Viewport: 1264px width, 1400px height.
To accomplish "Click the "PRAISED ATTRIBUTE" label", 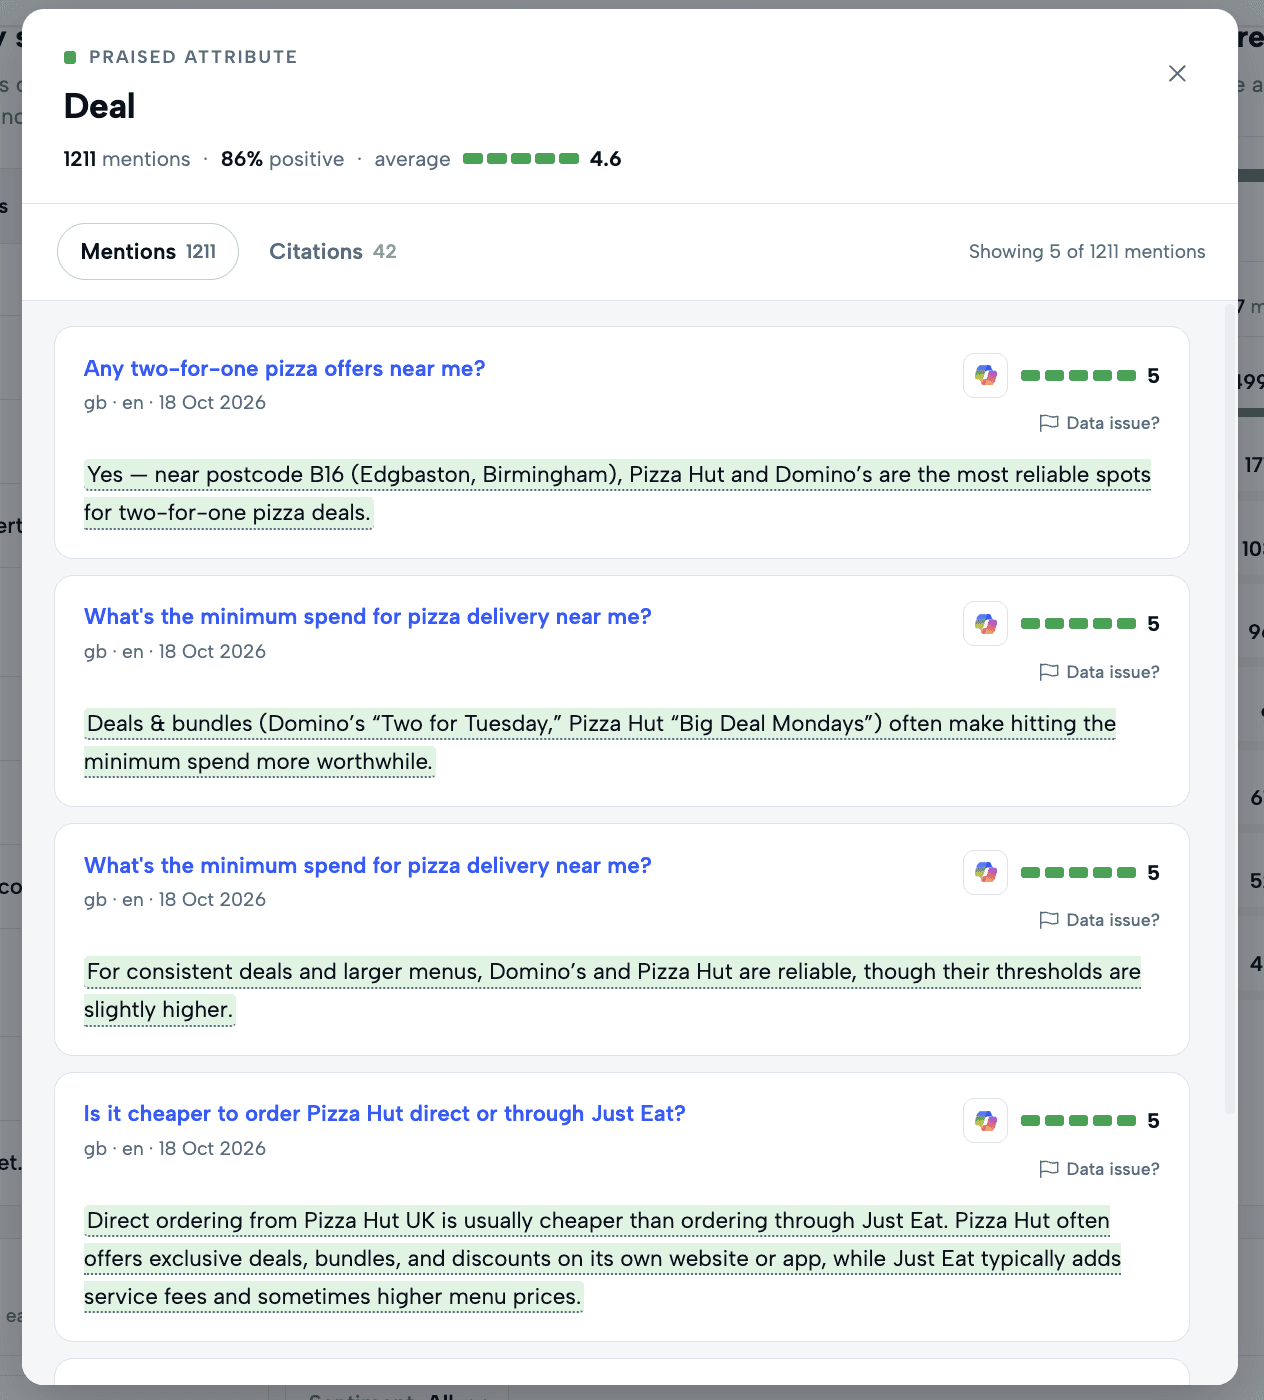I will point(193,57).
